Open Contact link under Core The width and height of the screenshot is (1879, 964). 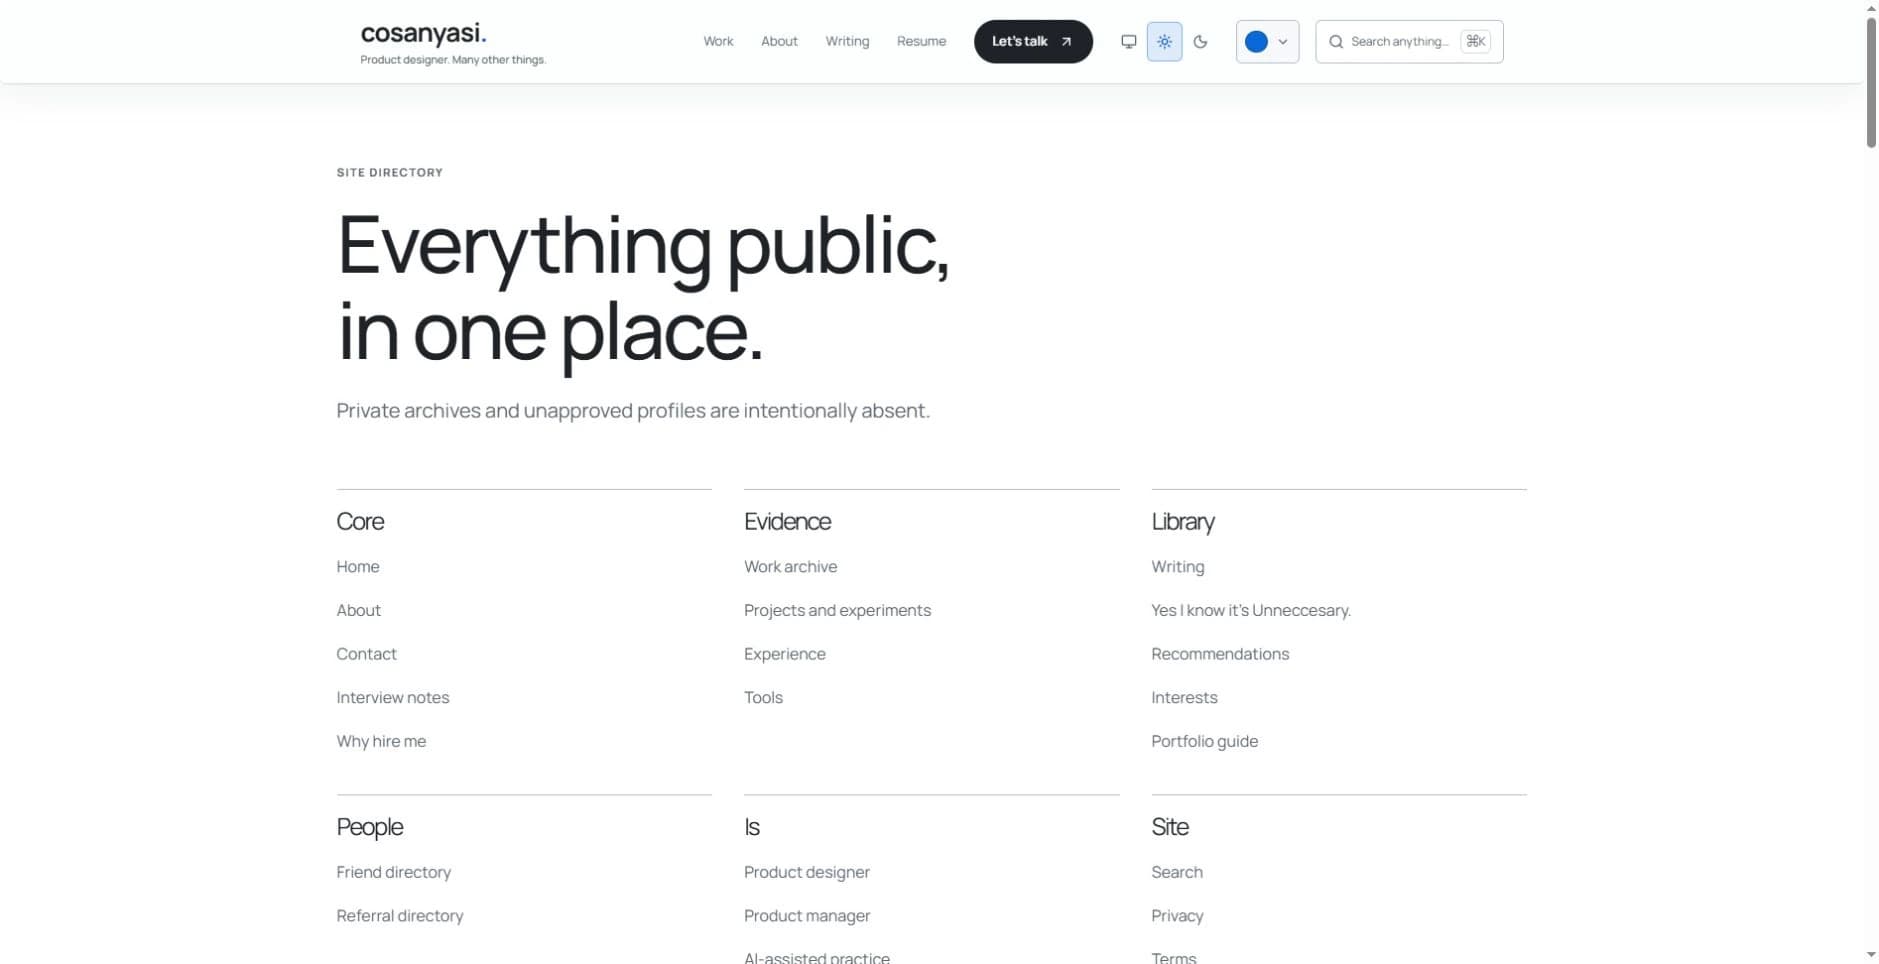point(367,654)
